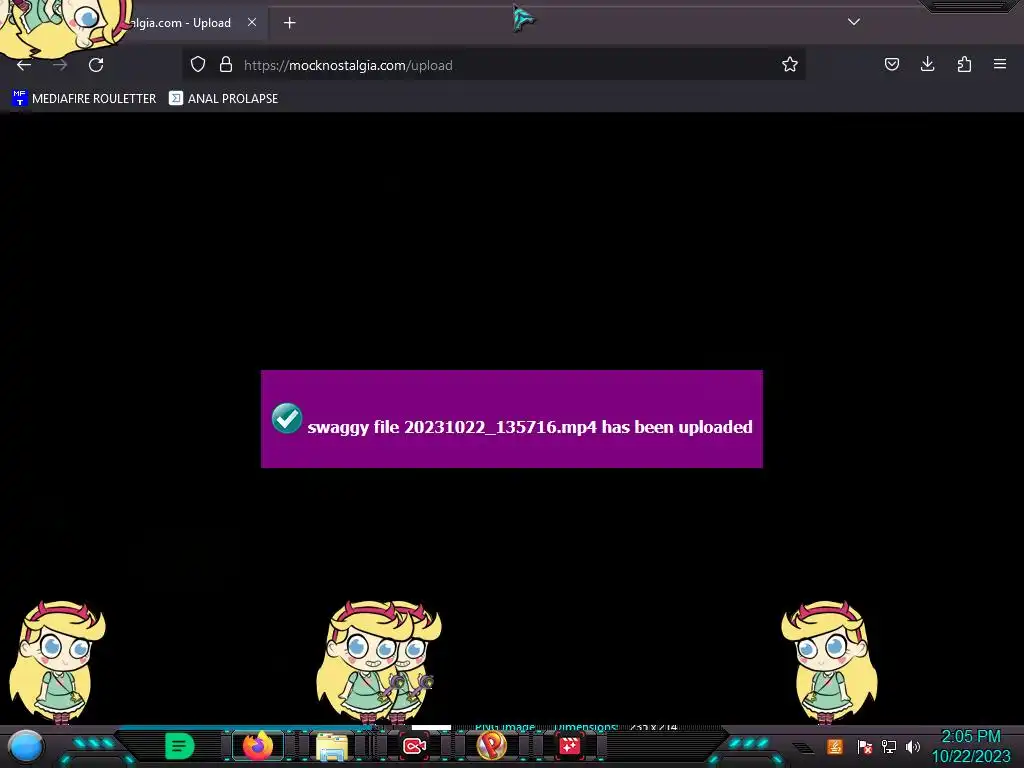Viewport: 1024px width, 768px height.
Task: Open Action Center flag tray icon
Action: point(864,746)
